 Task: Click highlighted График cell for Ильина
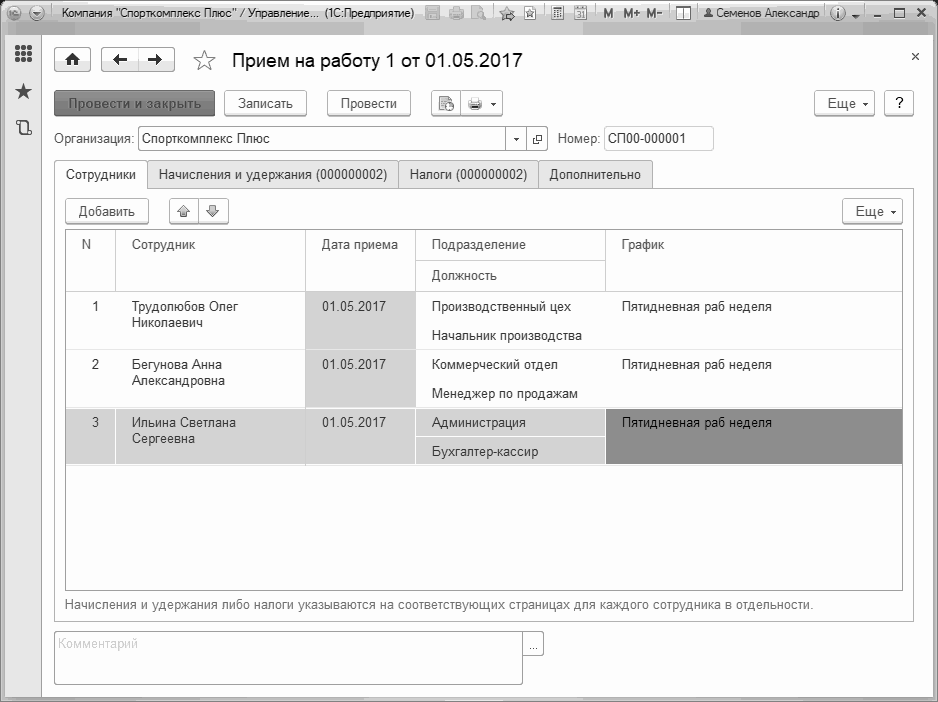754,436
